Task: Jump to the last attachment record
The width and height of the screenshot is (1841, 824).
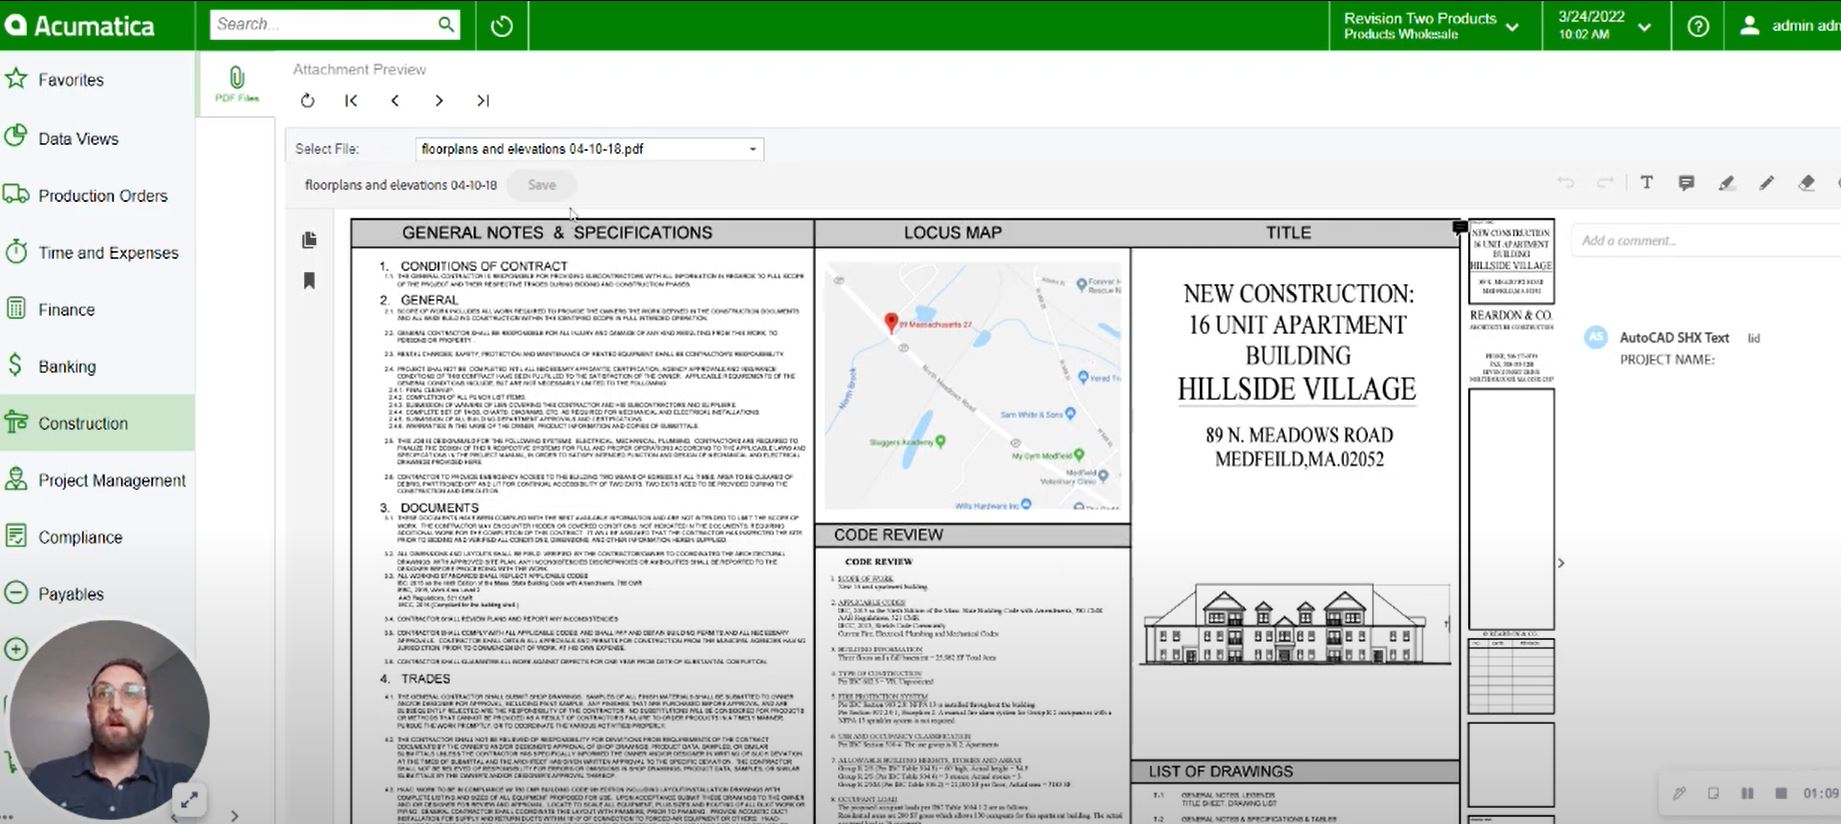Action: [483, 100]
